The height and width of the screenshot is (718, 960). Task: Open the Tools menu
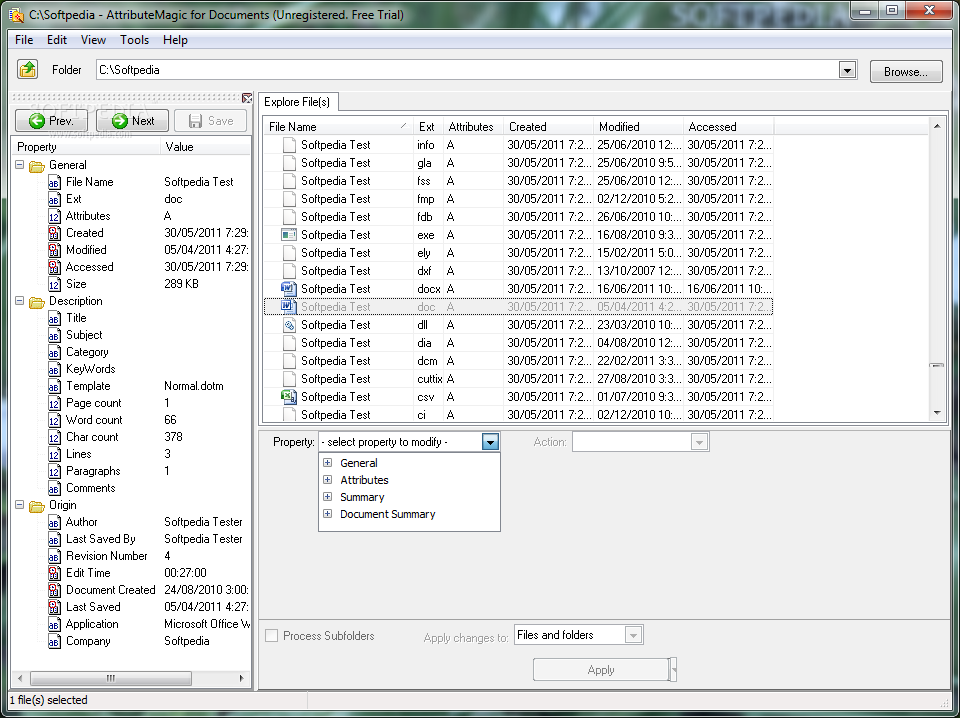point(134,40)
